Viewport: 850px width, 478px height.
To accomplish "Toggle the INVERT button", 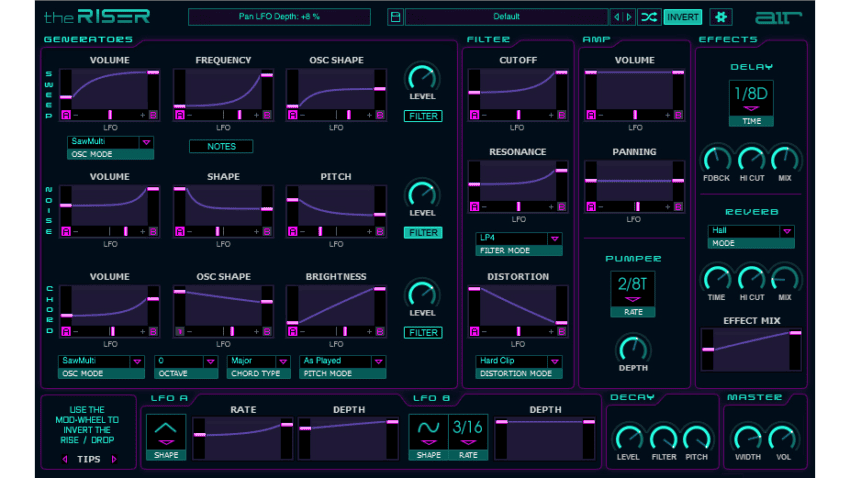I will [x=683, y=17].
